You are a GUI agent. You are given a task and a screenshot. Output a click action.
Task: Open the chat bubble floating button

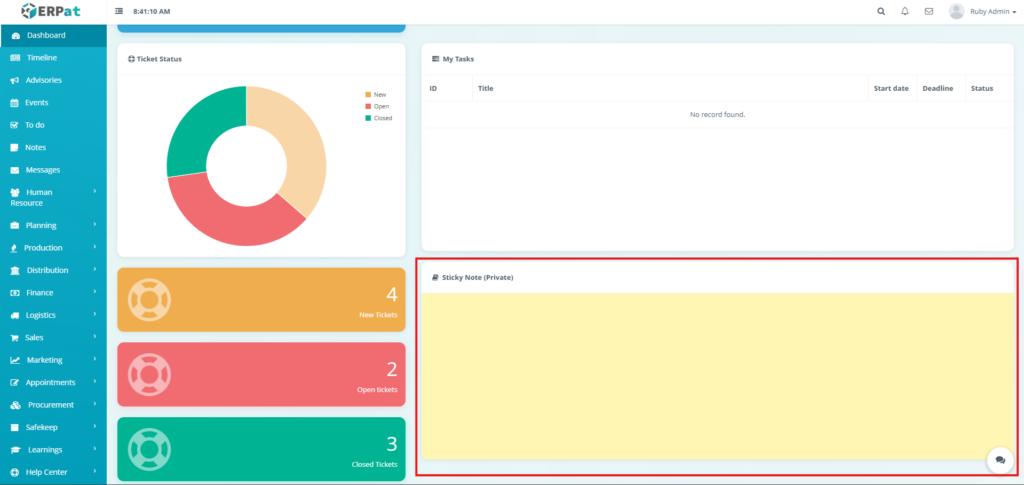tap(999, 459)
